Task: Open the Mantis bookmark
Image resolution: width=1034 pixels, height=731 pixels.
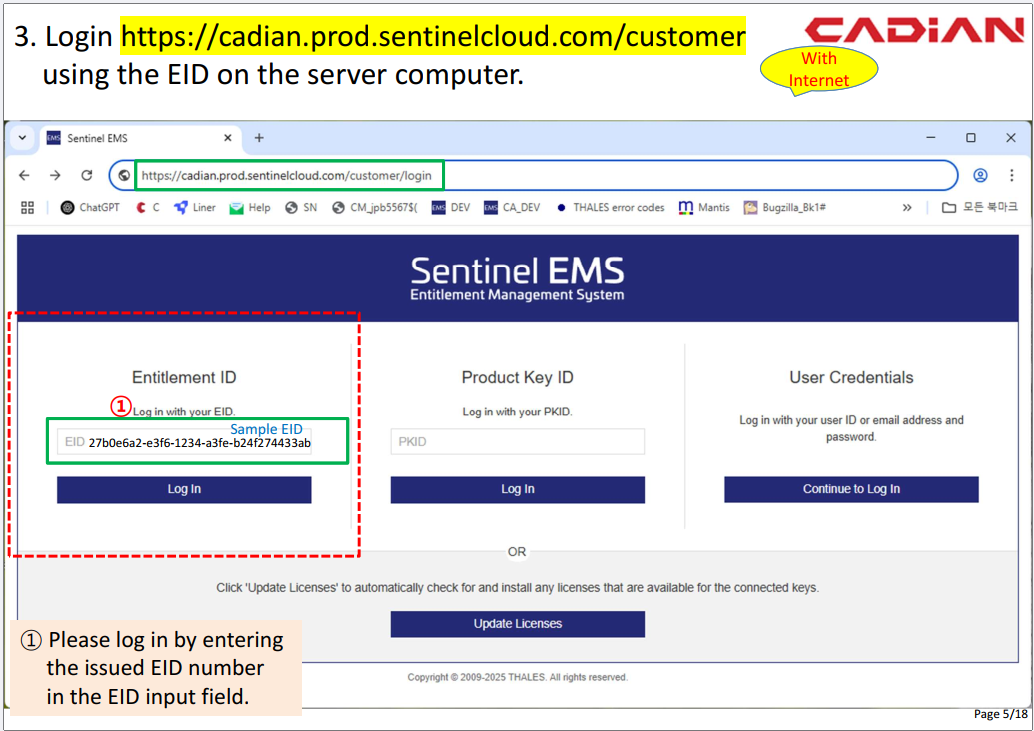Action: [x=704, y=208]
